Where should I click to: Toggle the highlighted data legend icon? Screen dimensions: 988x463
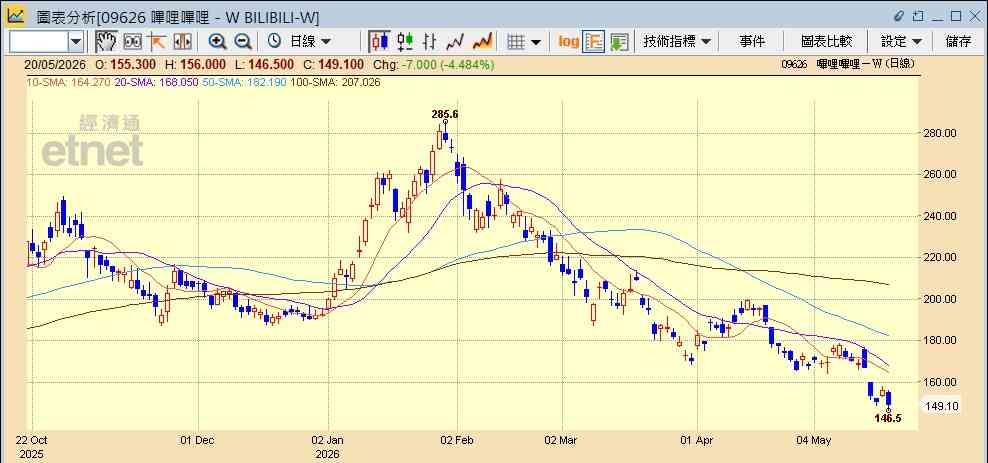594,42
